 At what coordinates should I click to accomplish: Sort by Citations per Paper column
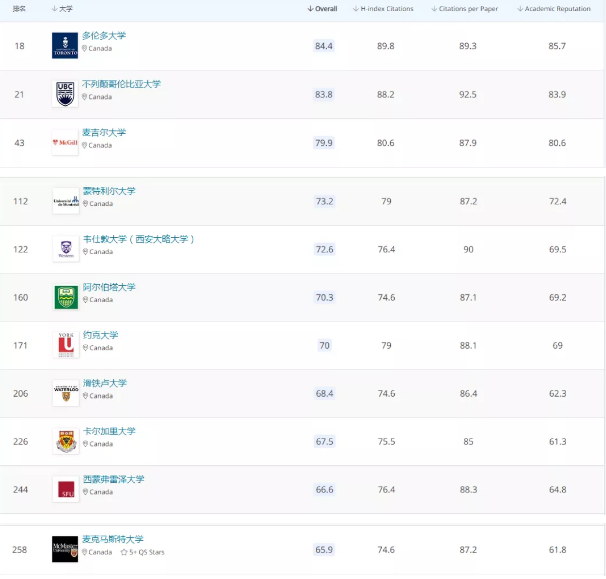pyautogui.click(x=465, y=9)
